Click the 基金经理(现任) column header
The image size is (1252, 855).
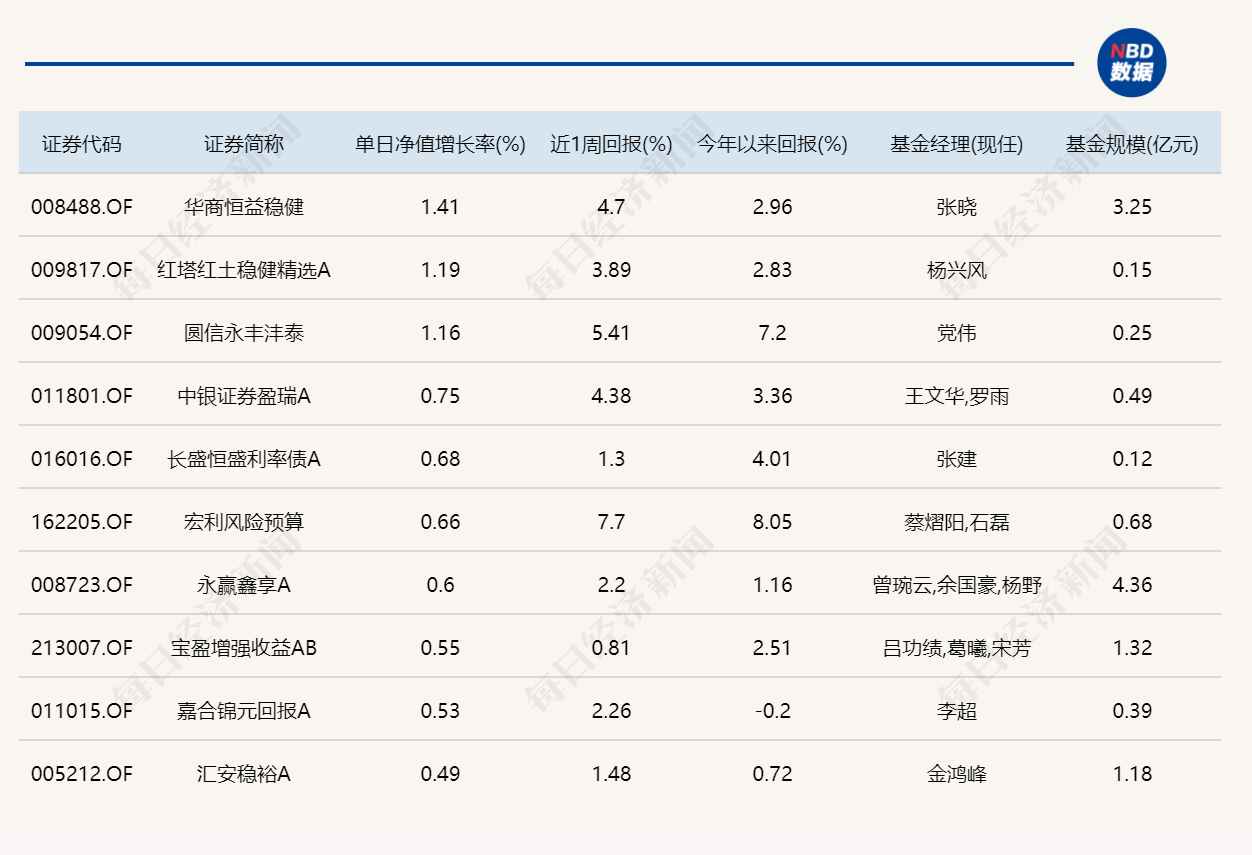click(953, 143)
